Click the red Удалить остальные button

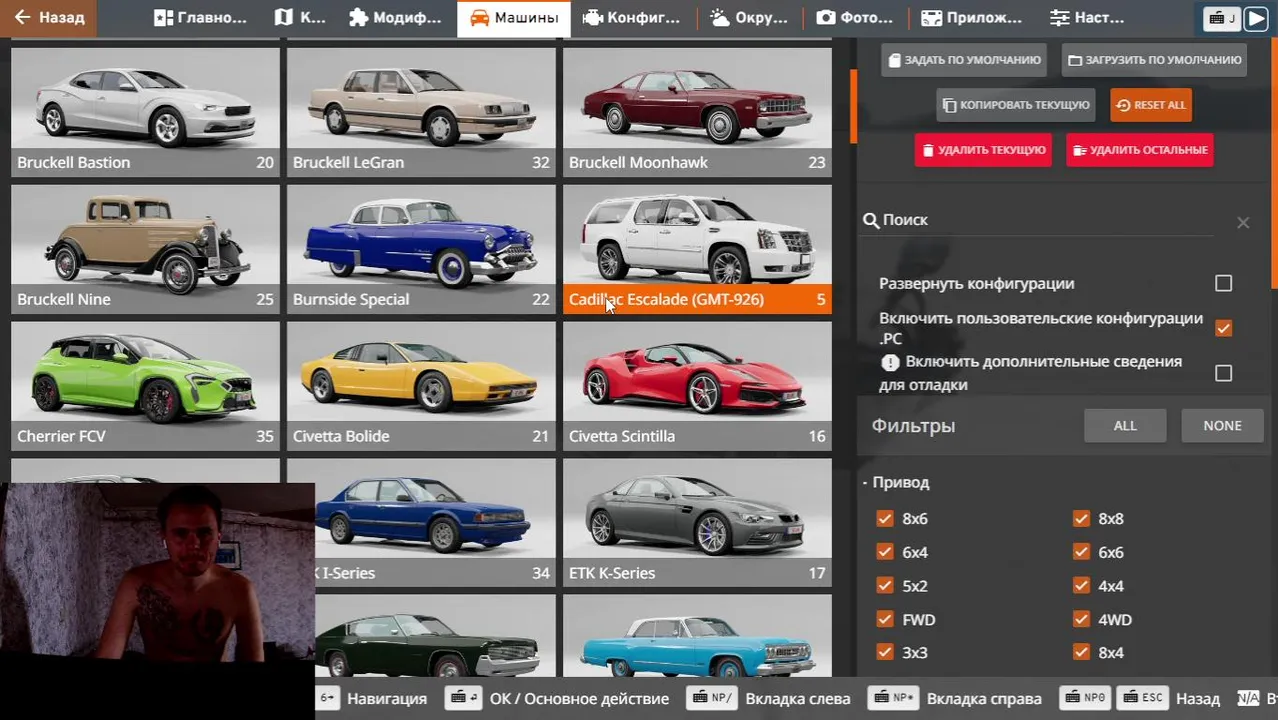(1140, 150)
